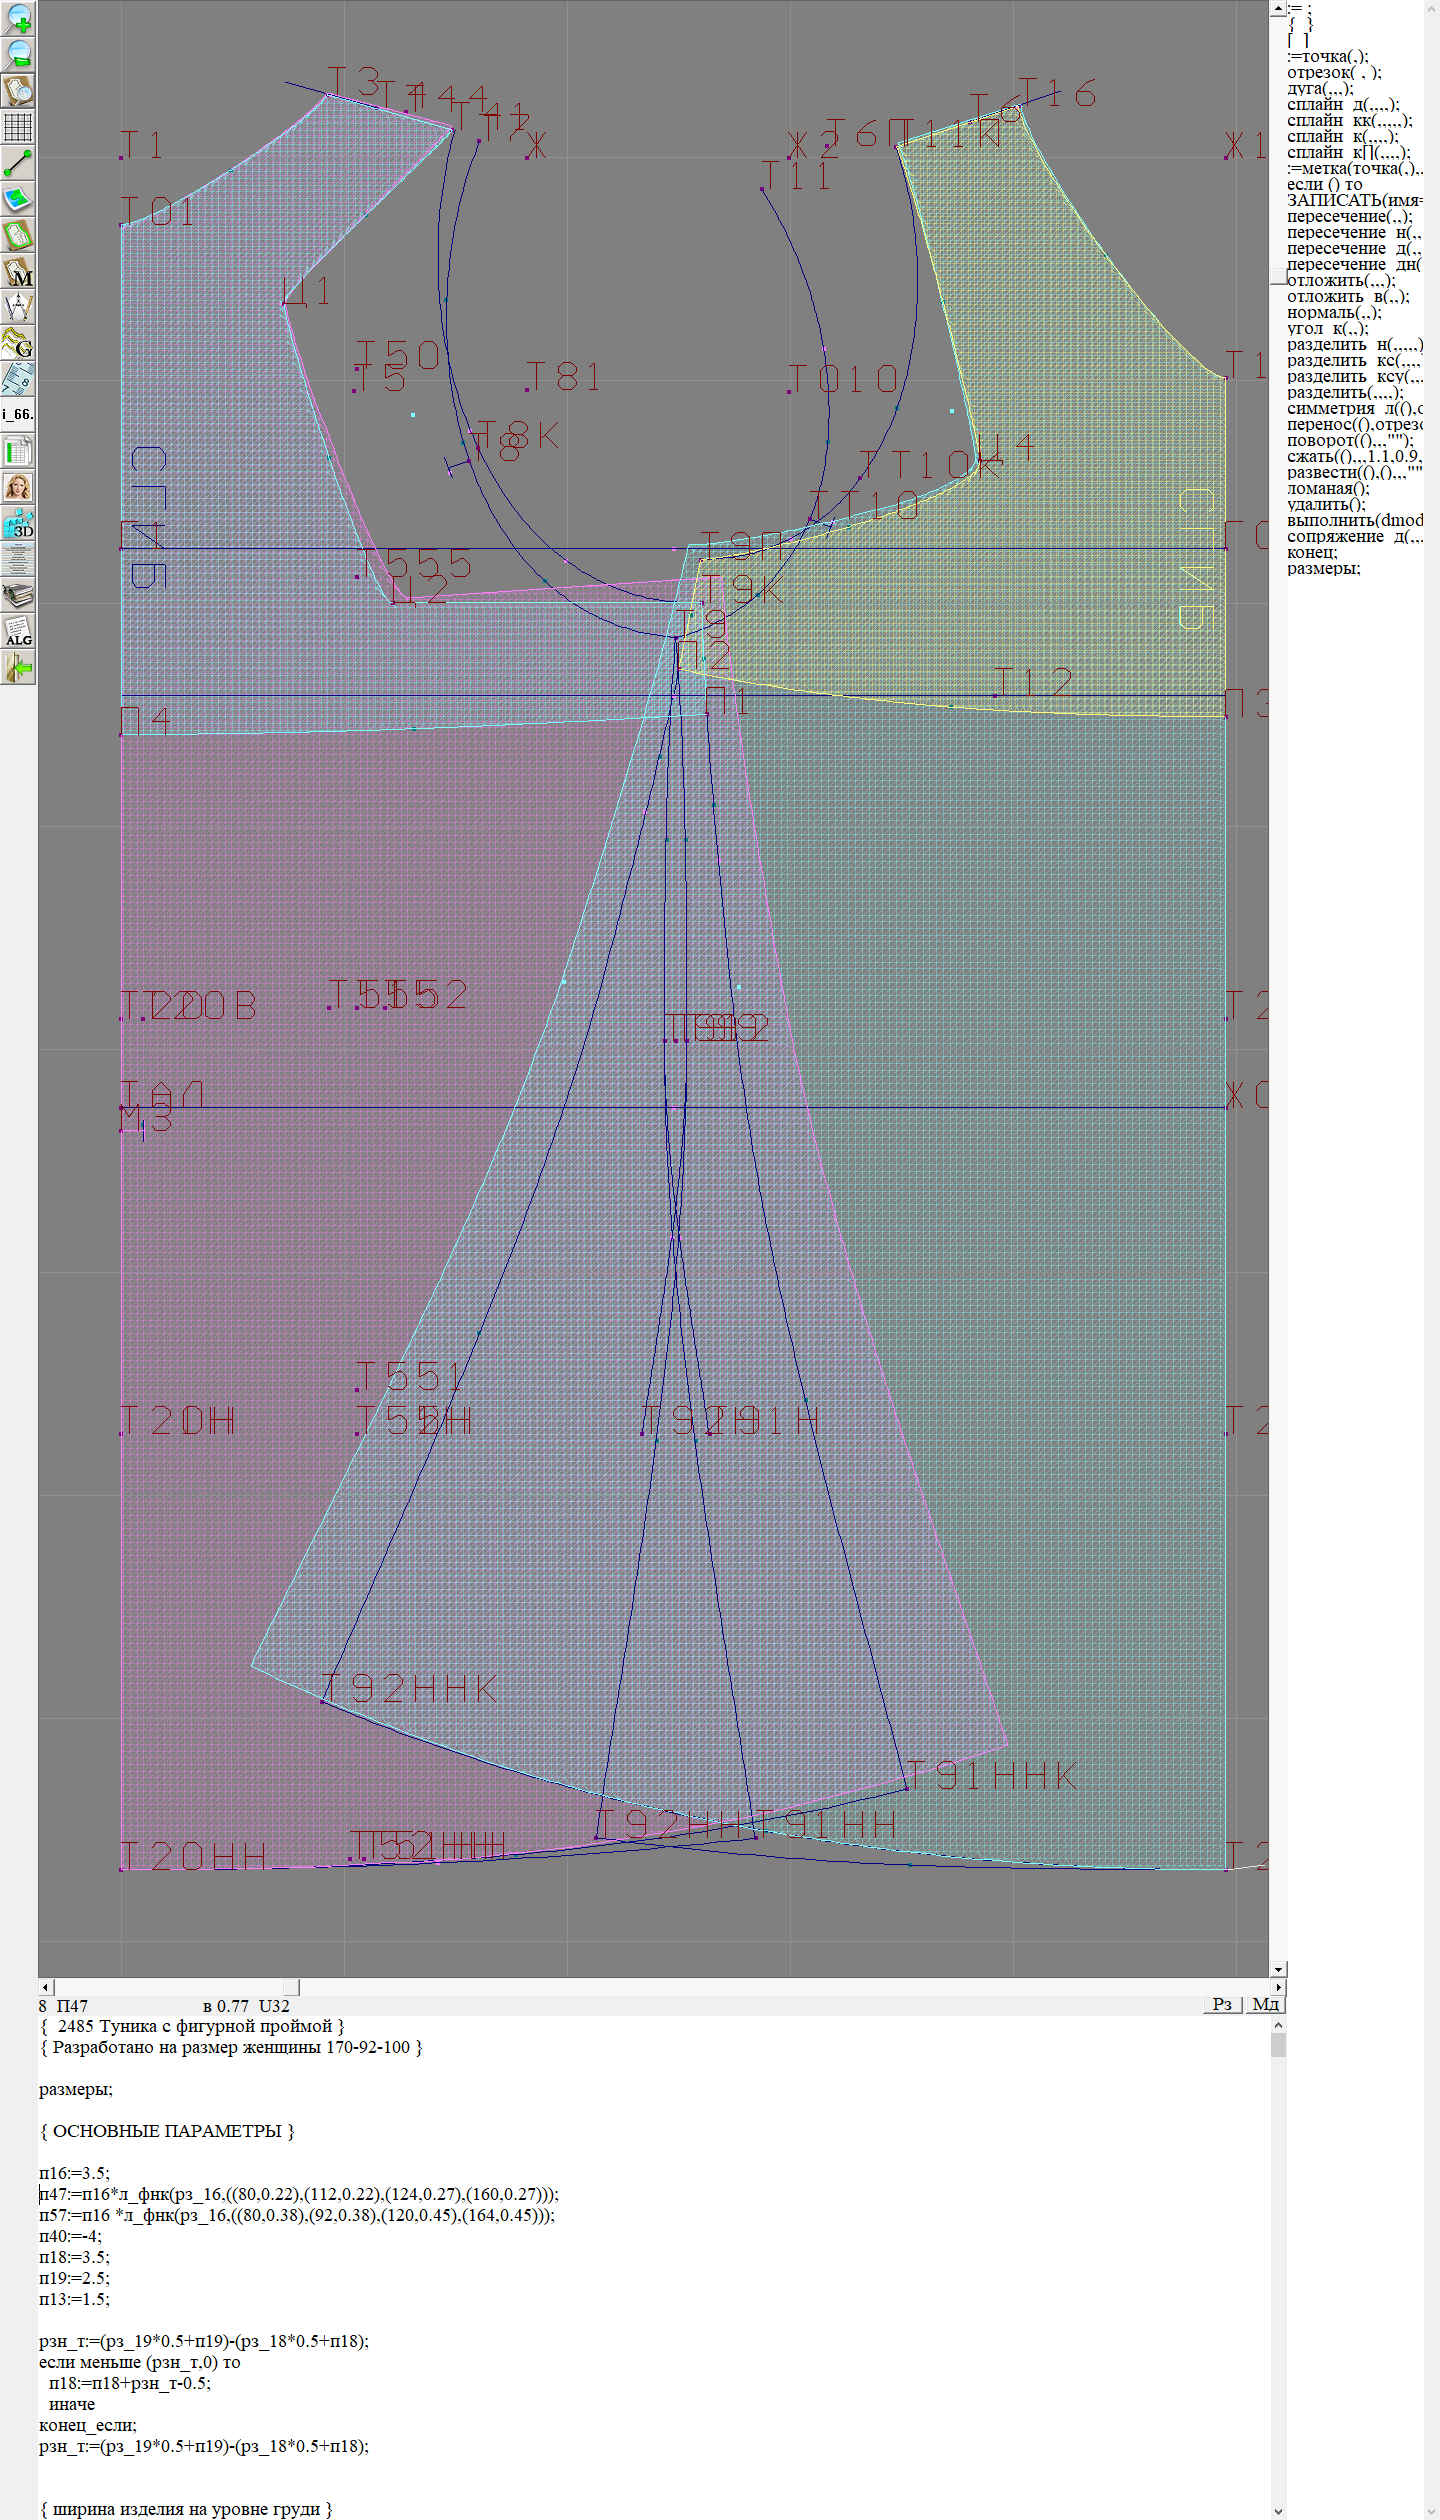This screenshot has width=1440, height=2520.
Task: Click the drafting compass tool icon
Action: tap(18, 307)
